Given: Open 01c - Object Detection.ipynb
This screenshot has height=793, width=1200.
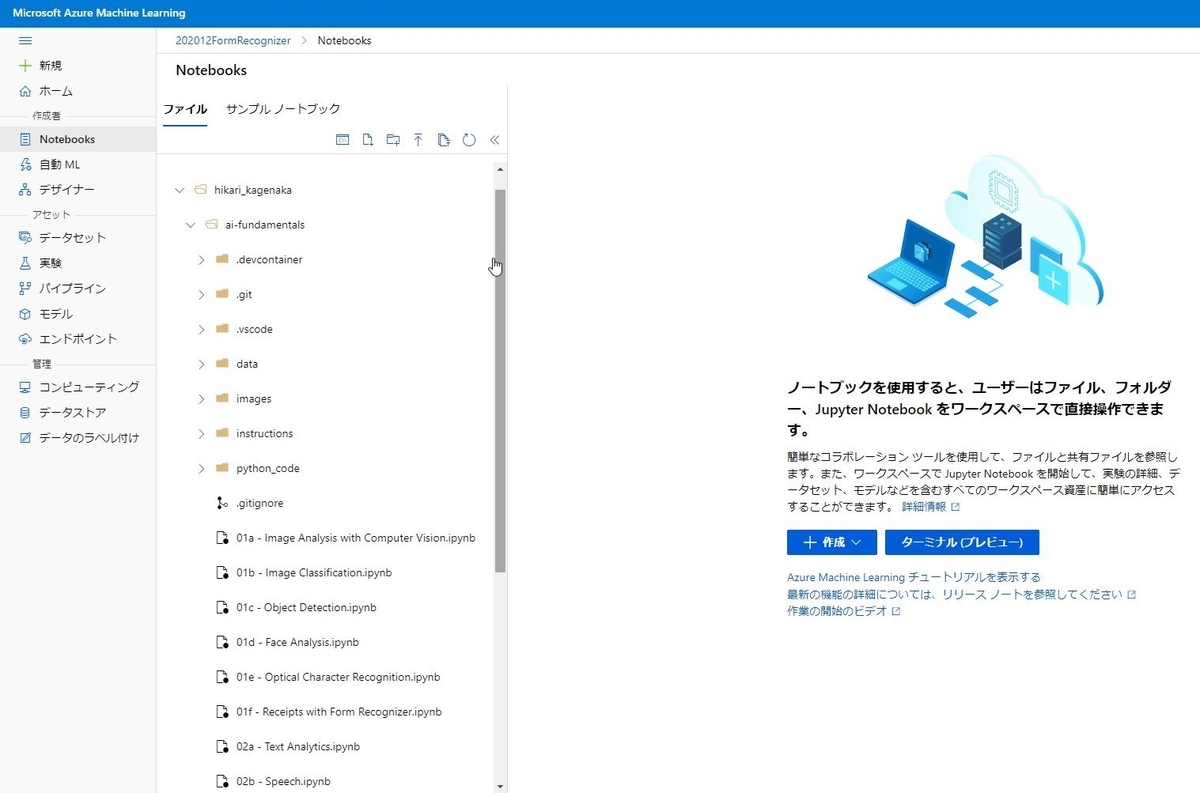Looking at the screenshot, I should coord(306,608).
